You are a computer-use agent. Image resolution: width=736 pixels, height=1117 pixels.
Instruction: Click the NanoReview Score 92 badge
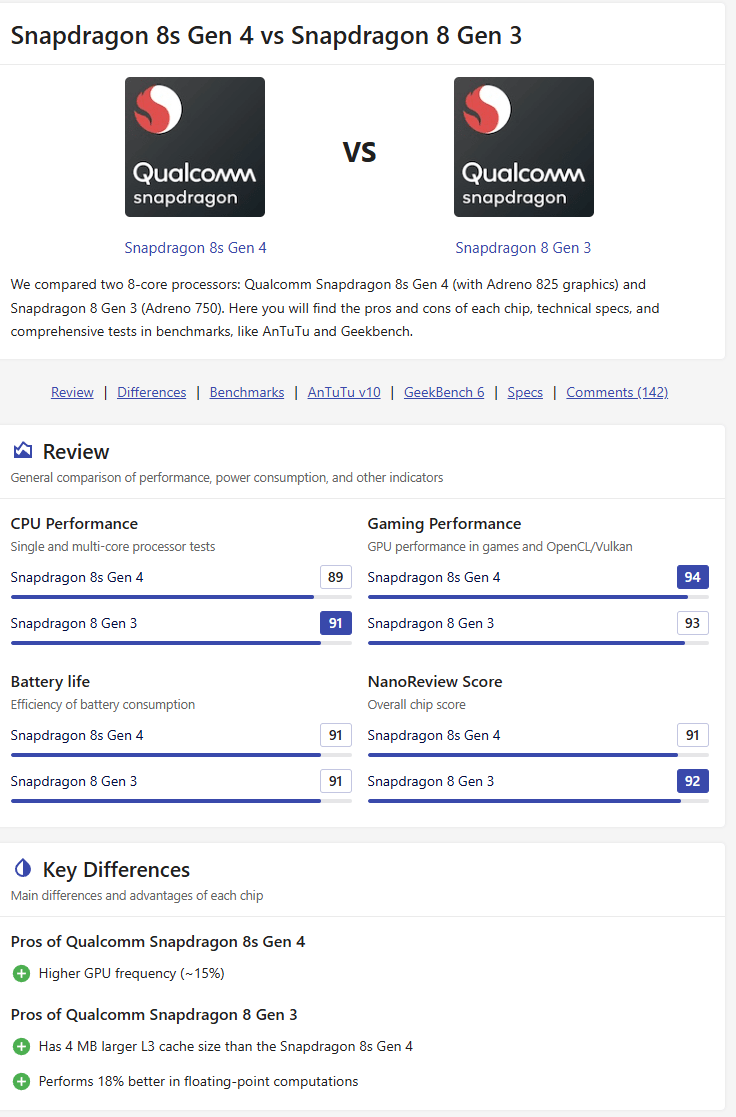pyautogui.click(x=692, y=781)
